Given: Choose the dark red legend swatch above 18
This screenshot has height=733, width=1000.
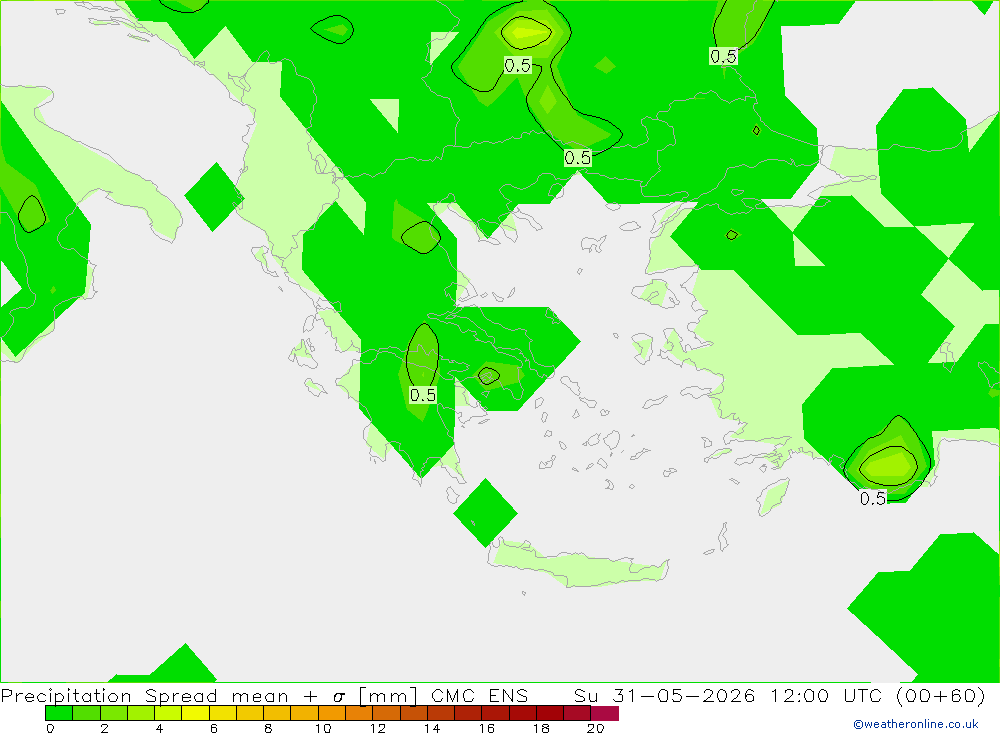Looking at the screenshot, I should click(550, 713).
